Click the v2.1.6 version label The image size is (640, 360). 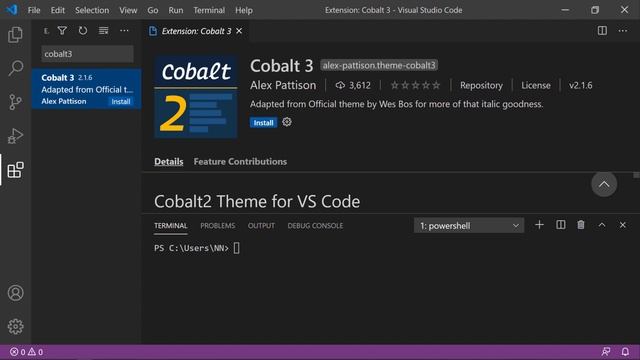click(580, 85)
